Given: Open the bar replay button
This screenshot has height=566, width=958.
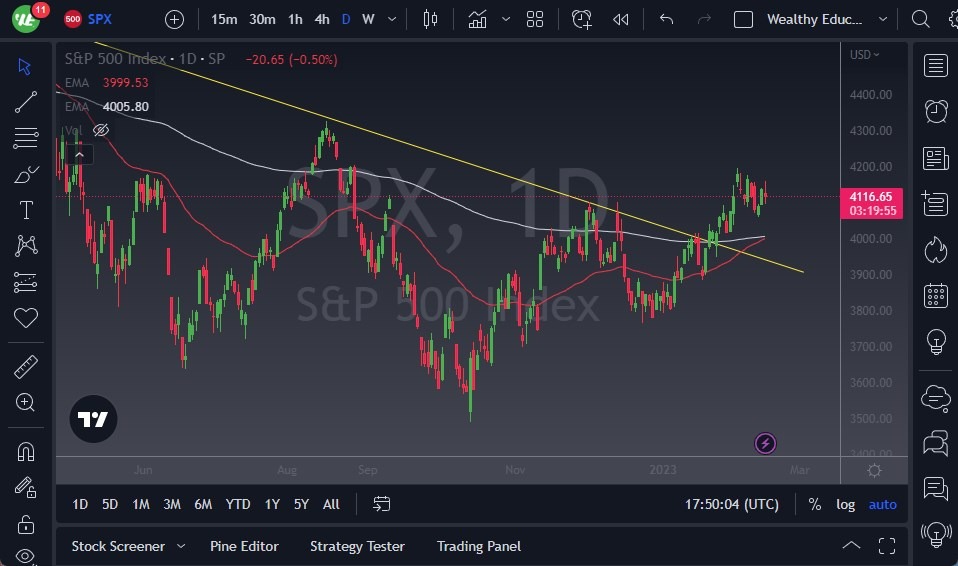Looking at the screenshot, I should click(620, 19).
